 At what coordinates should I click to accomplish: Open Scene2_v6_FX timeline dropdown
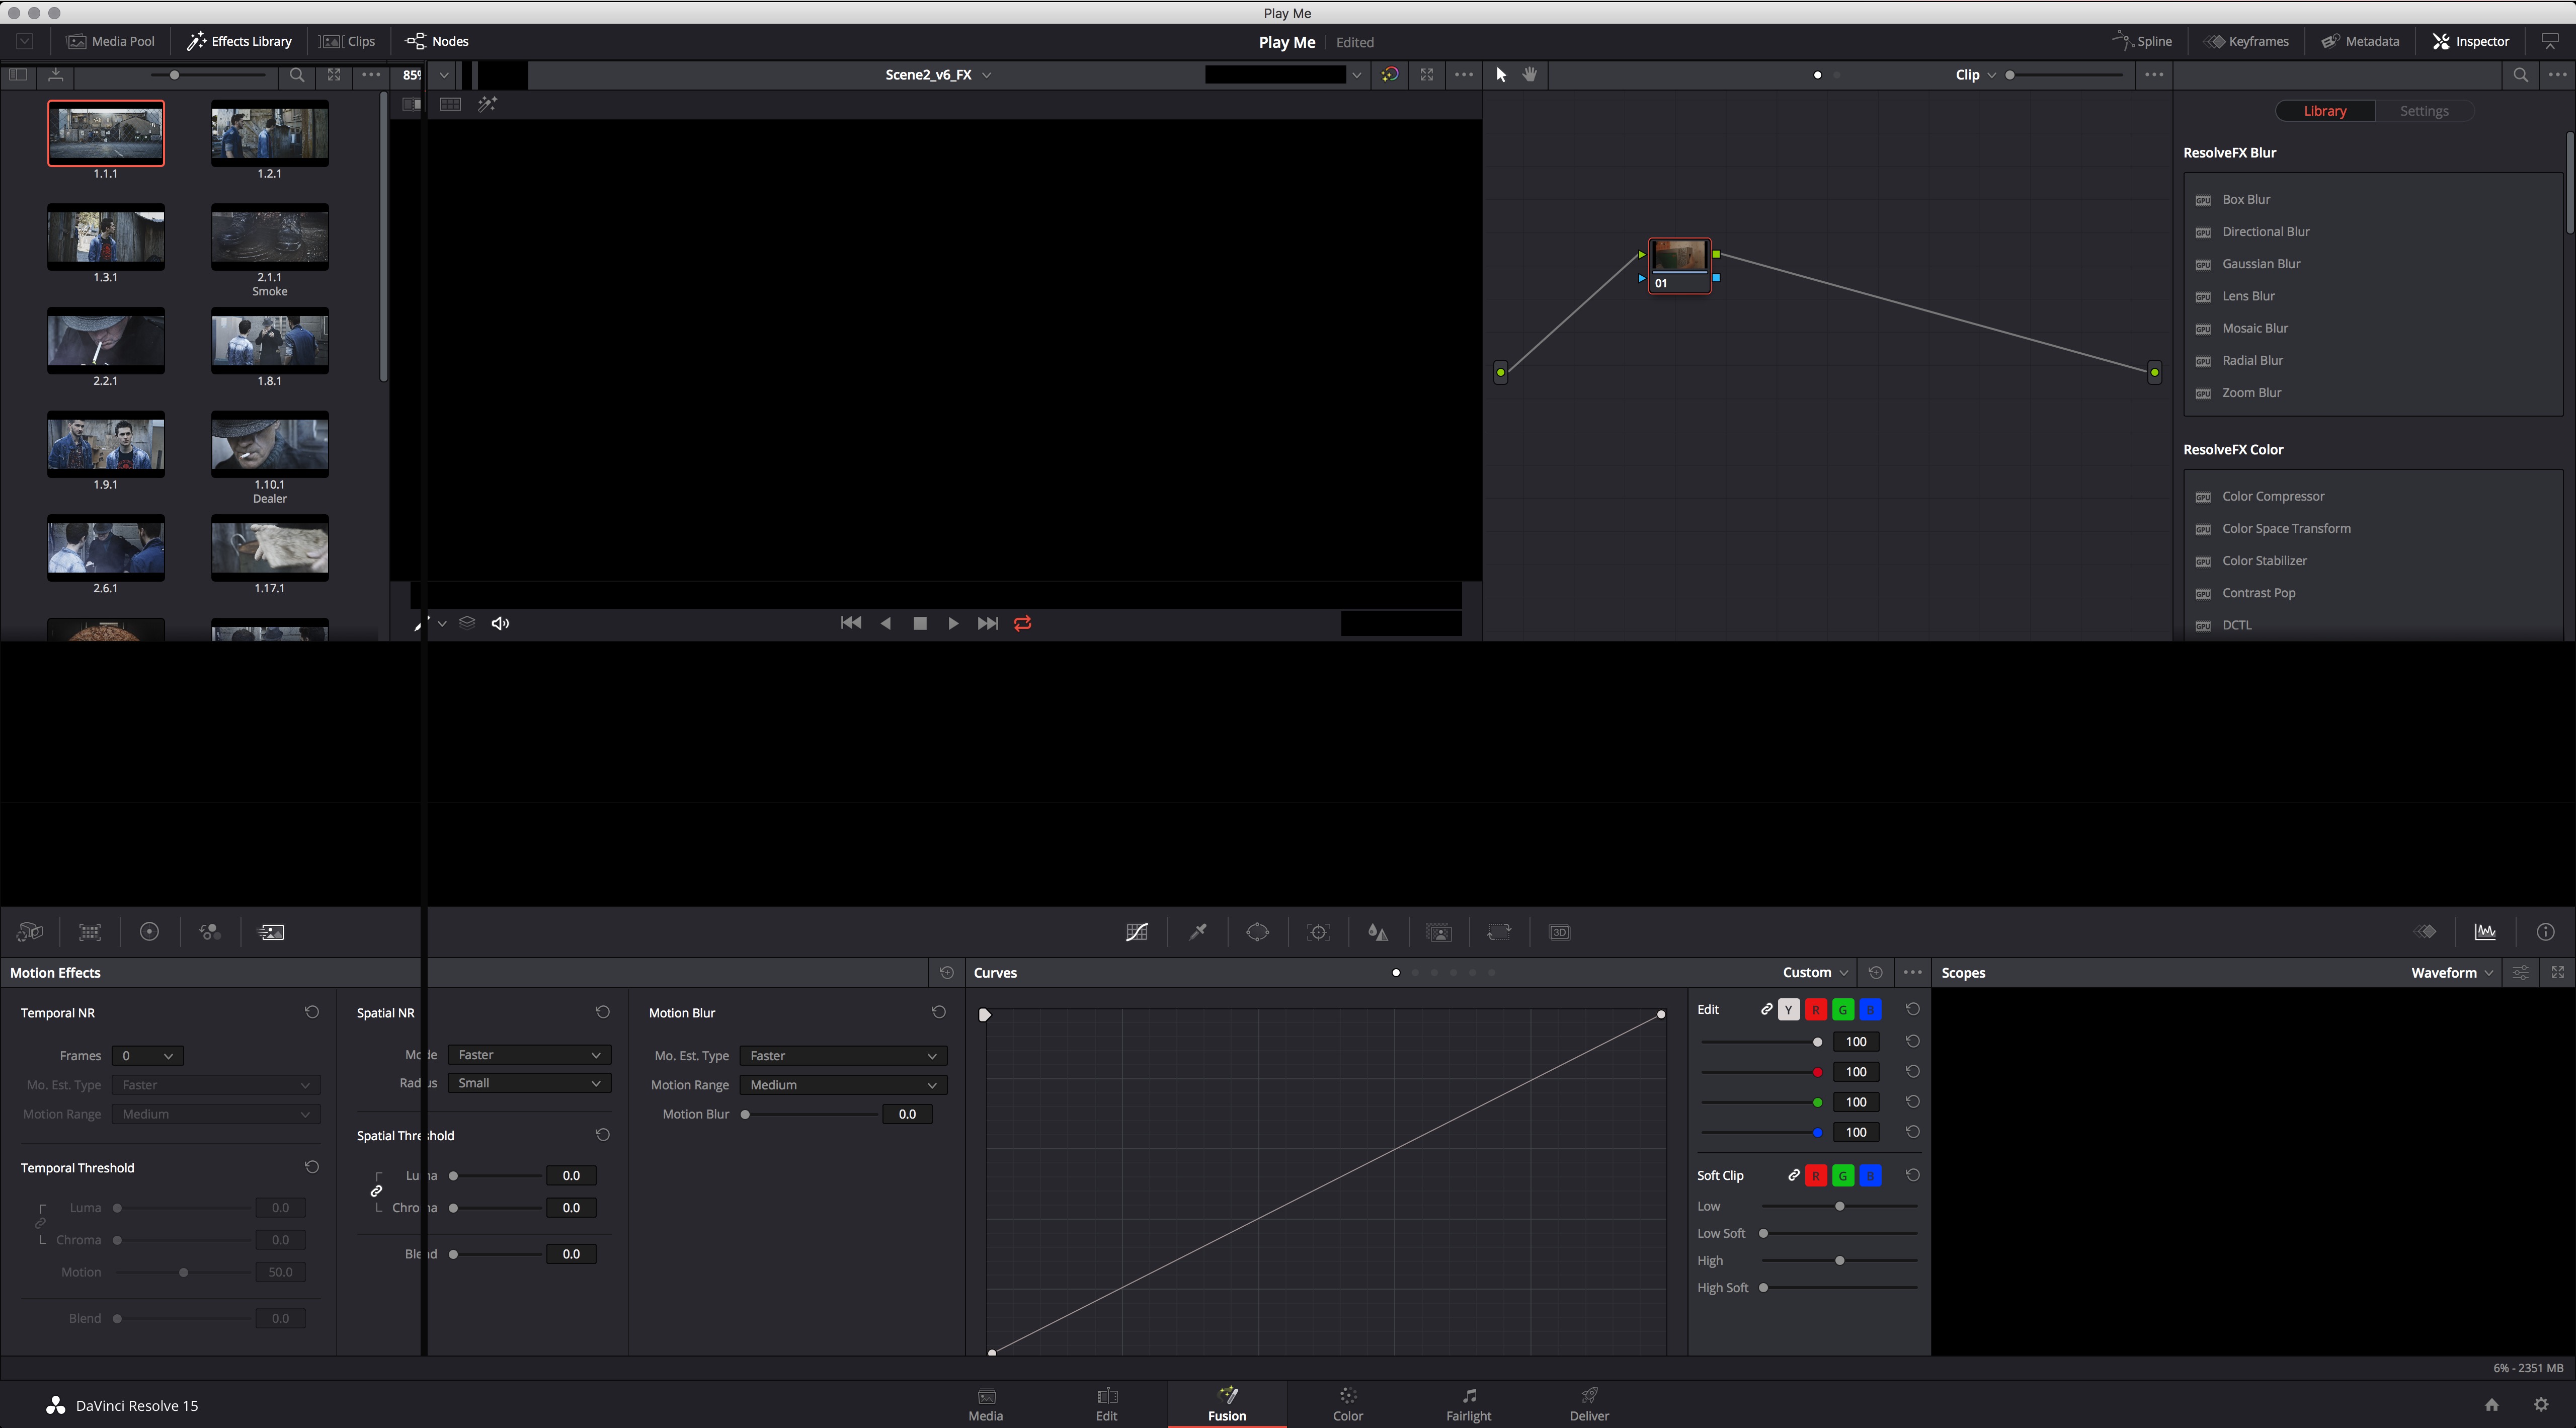pos(938,75)
